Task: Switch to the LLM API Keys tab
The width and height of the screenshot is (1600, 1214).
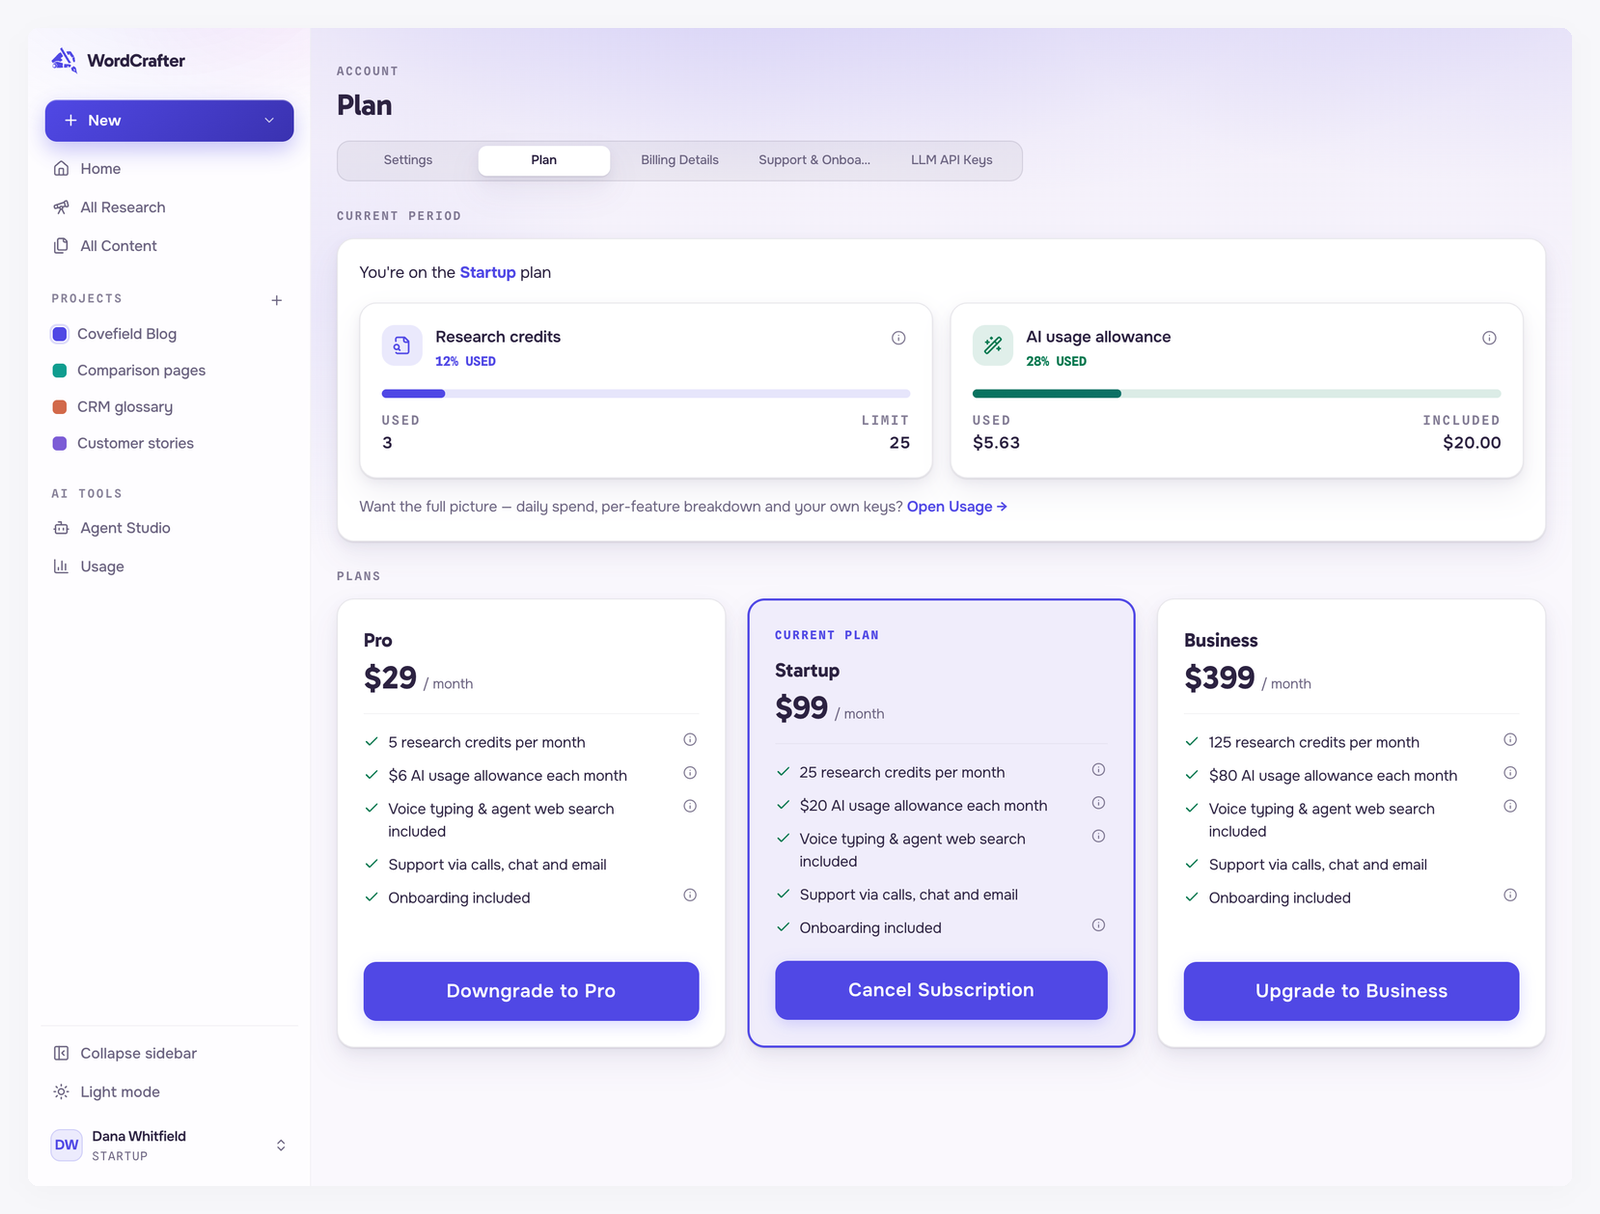Action: (x=952, y=160)
